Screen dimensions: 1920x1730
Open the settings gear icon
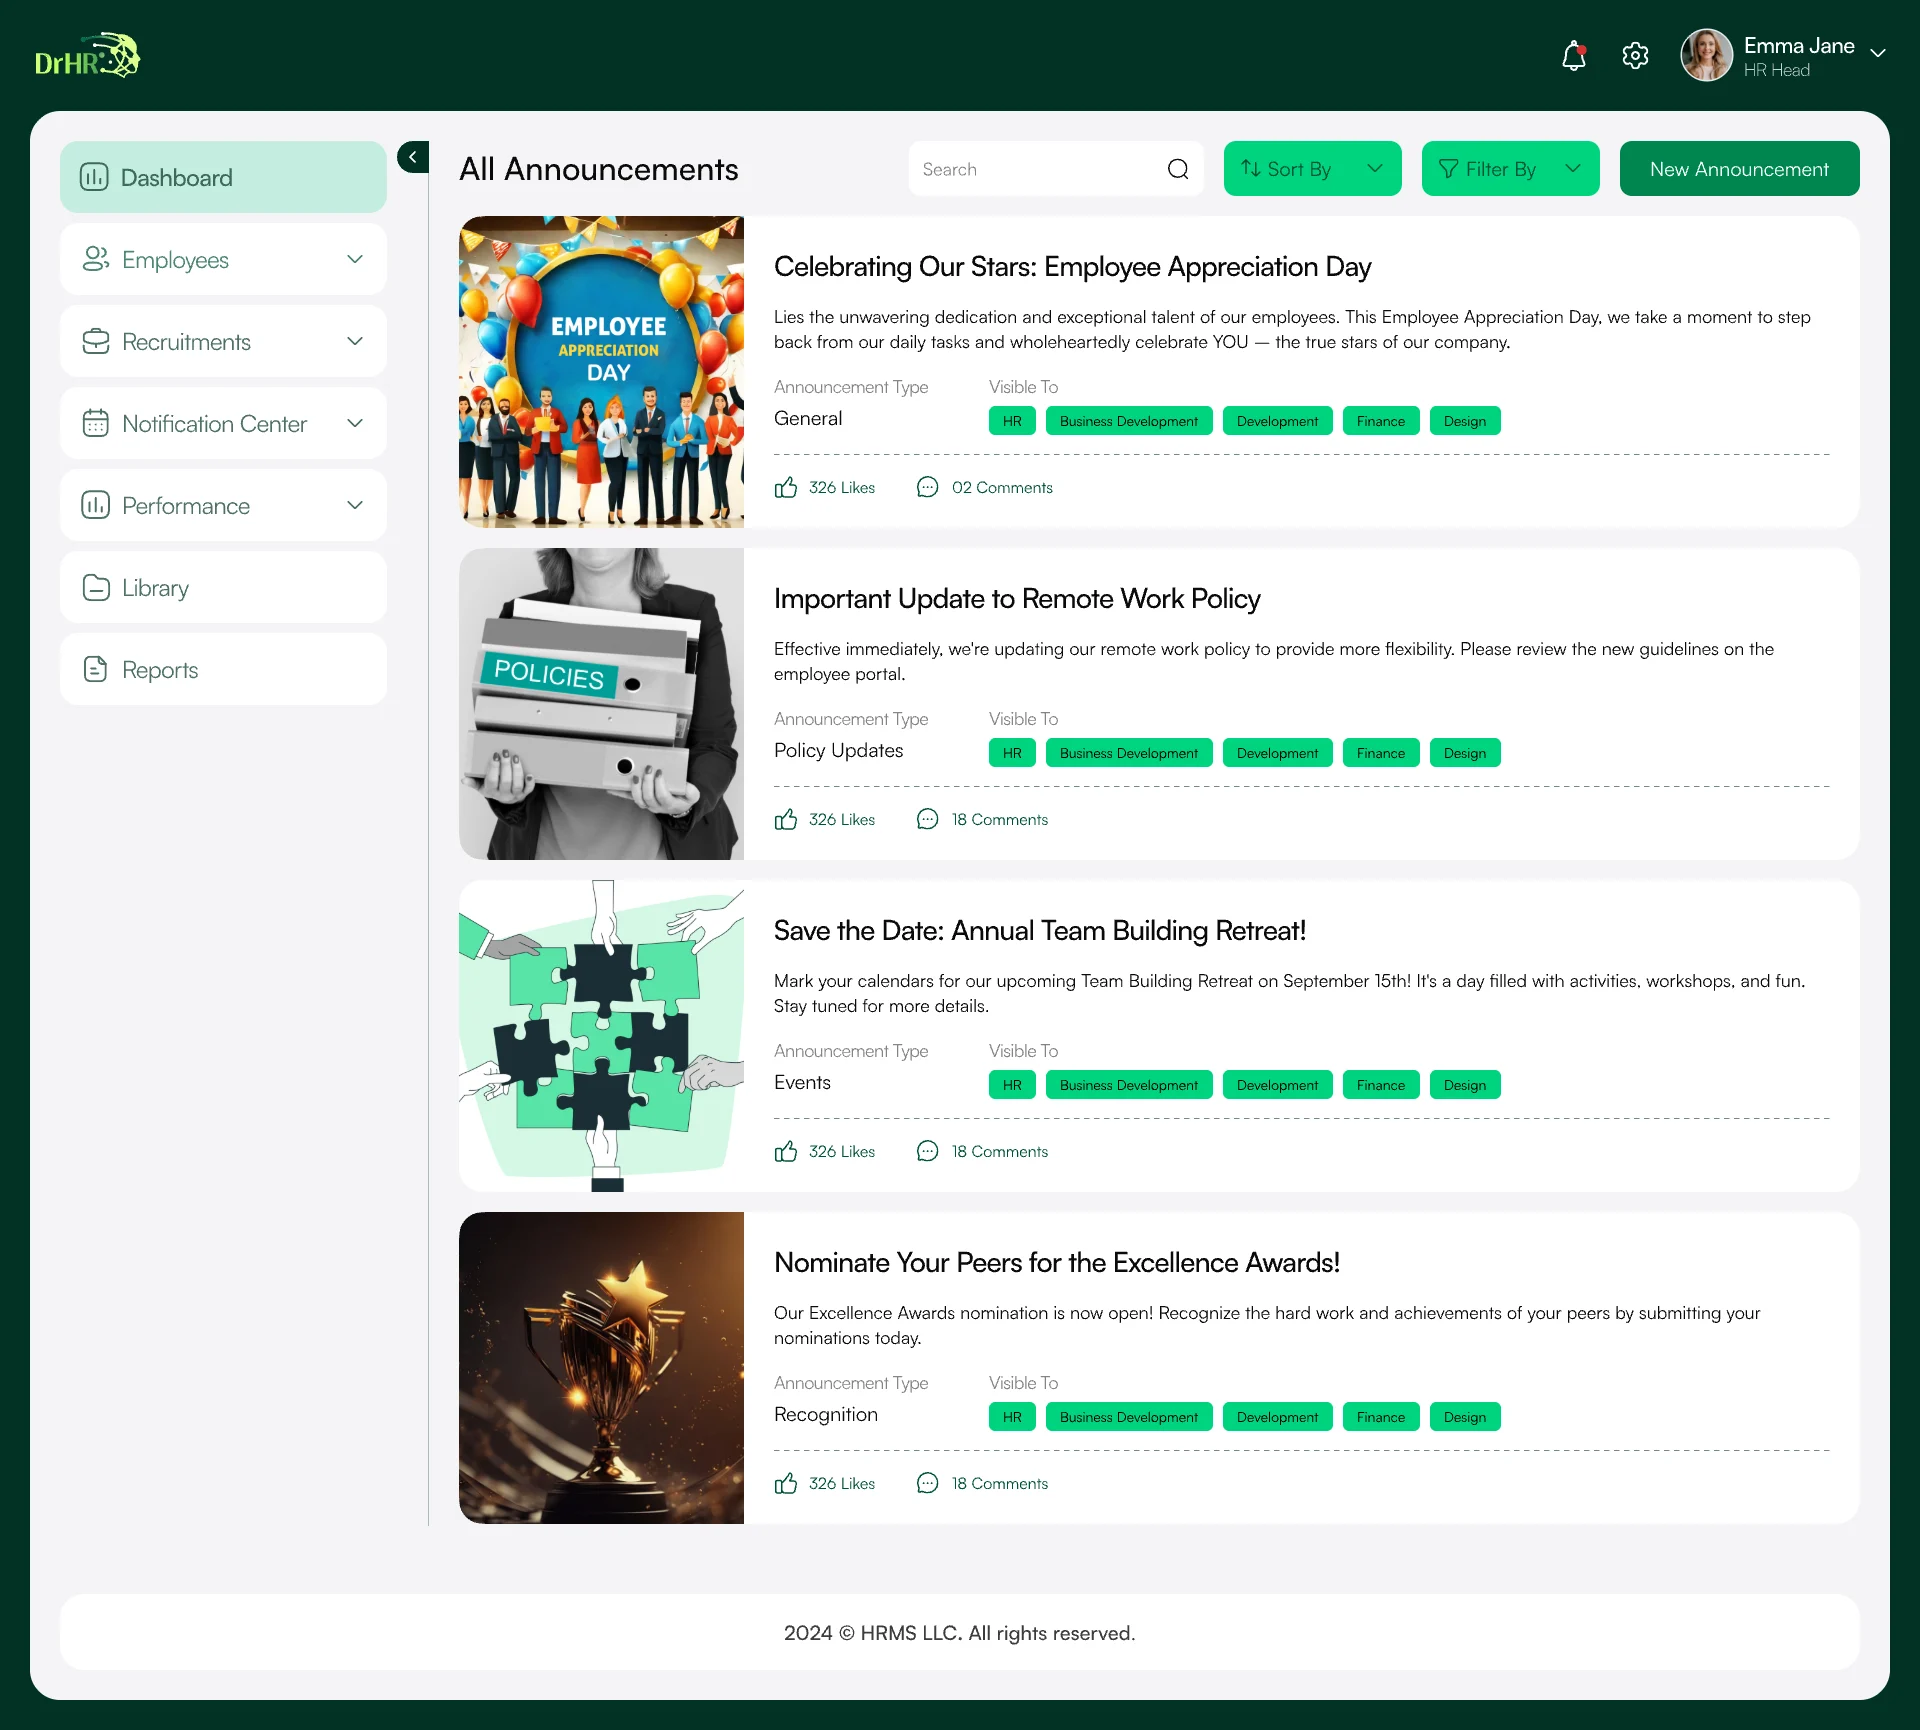click(x=1635, y=56)
